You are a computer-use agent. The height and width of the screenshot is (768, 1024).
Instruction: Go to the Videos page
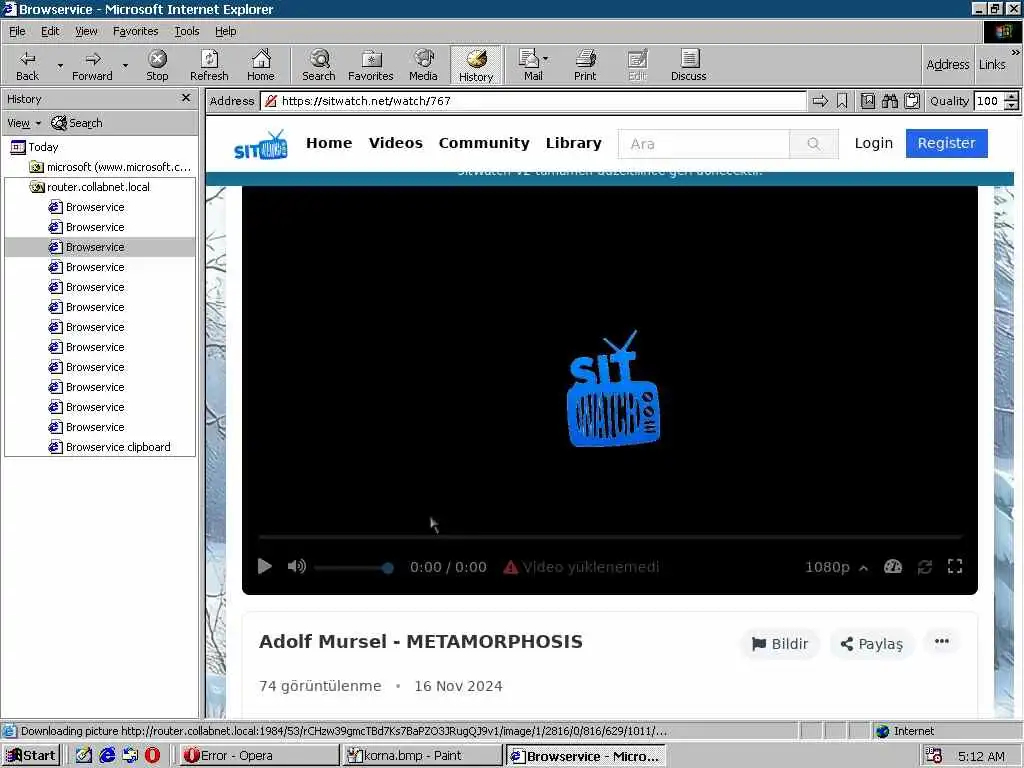coord(396,143)
